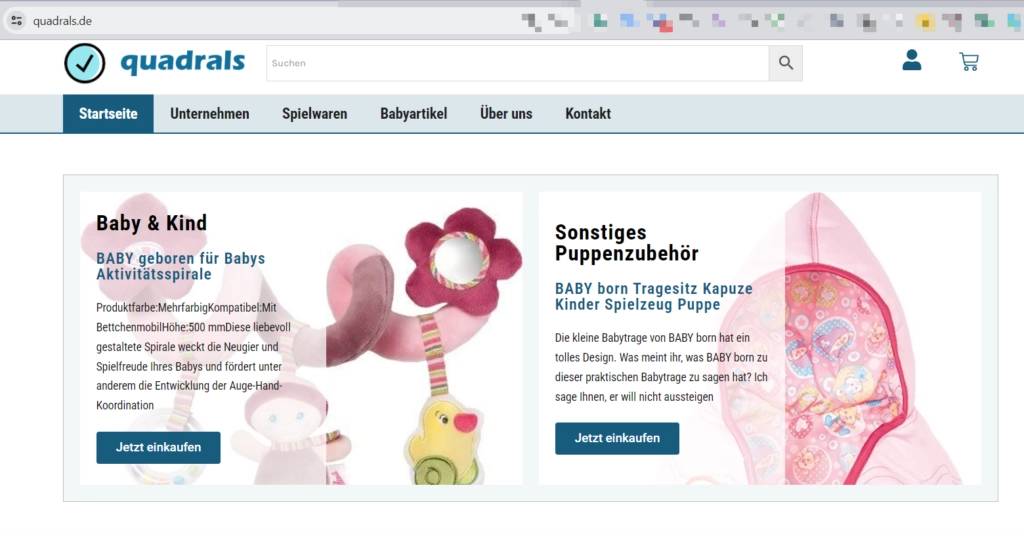This screenshot has height=536, width=1024.
Task: Open BABY geboren für Babys Aktivitätsspirale link
Action: 180,266
